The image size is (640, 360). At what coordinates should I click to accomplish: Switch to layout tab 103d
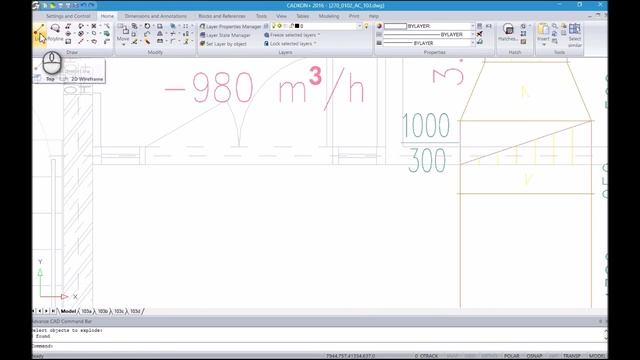pos(135,311)
